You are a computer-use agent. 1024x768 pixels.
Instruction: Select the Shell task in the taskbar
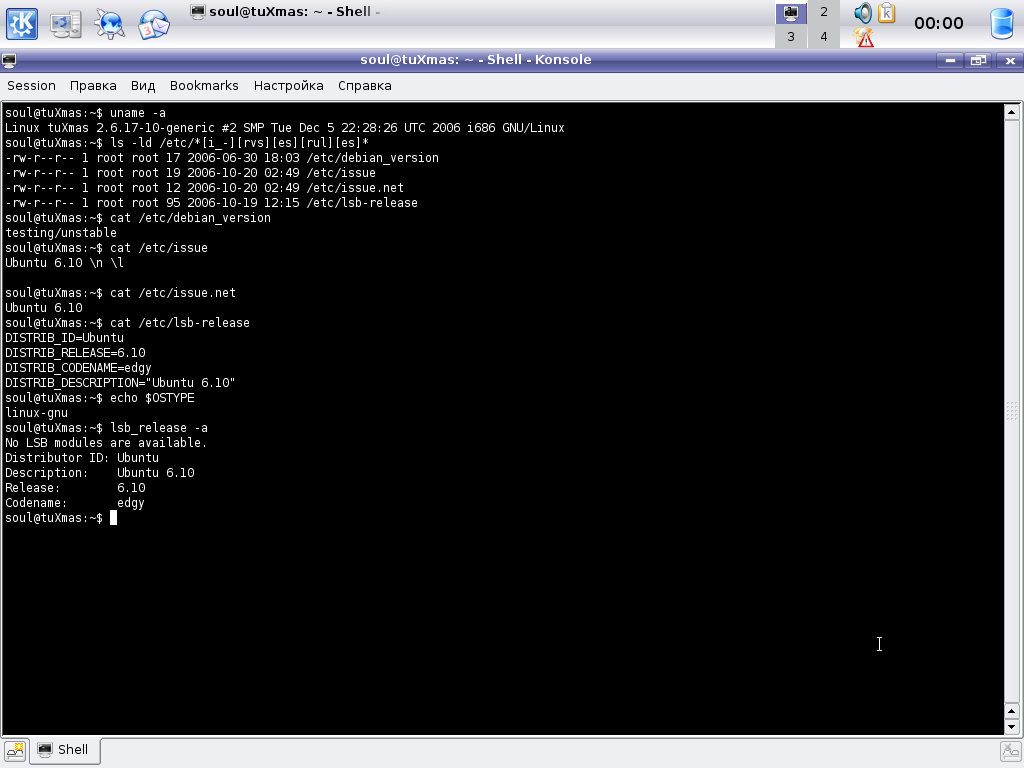pos(285,12)
